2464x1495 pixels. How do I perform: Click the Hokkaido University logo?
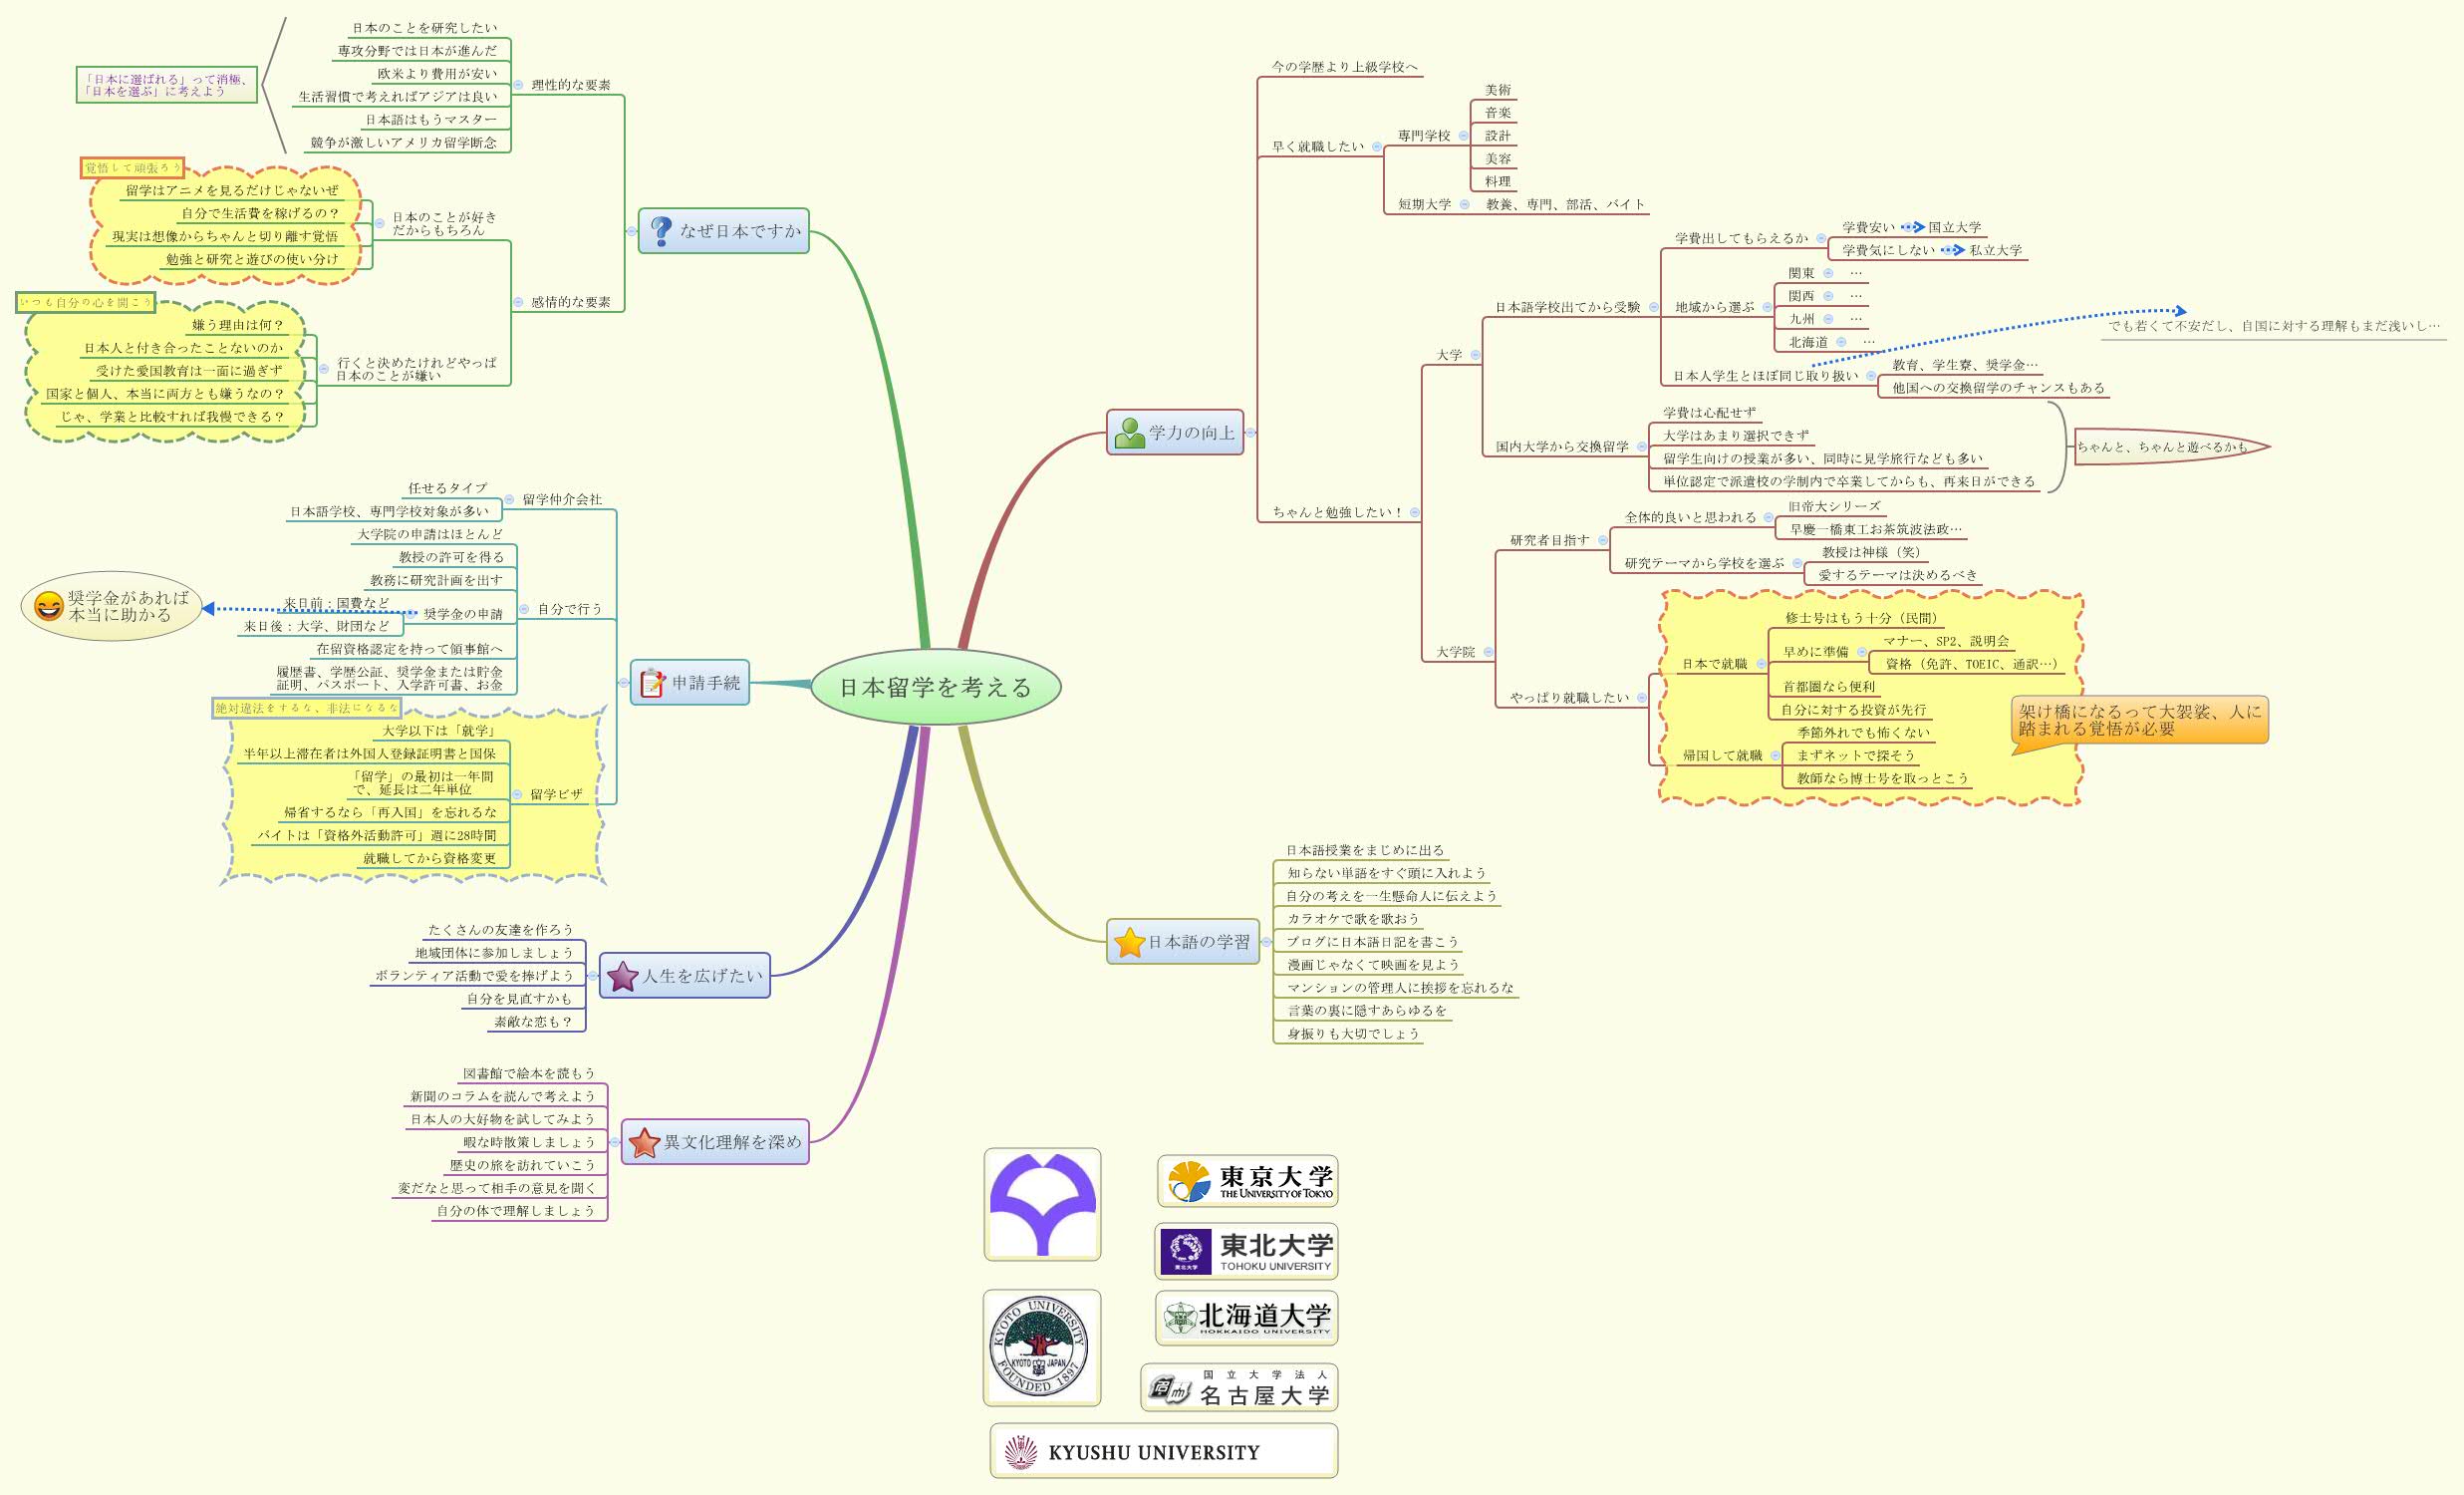1248,1319
